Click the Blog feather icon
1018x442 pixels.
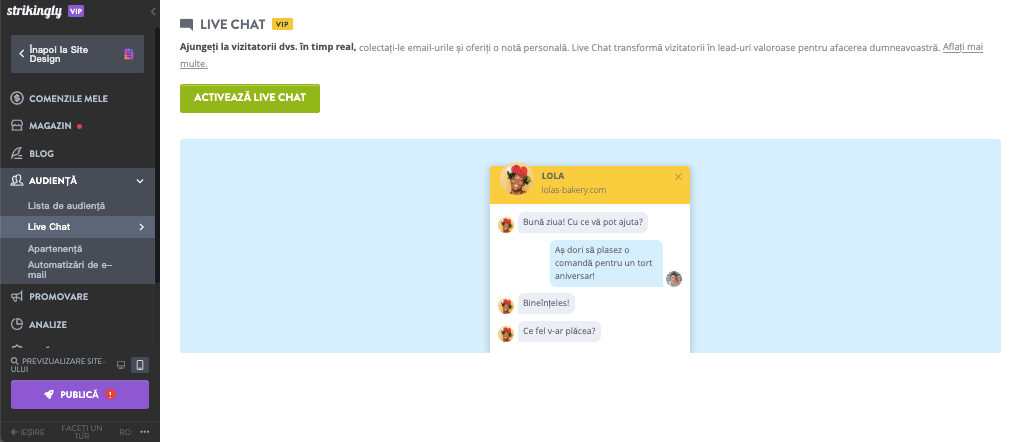point(18,154)
